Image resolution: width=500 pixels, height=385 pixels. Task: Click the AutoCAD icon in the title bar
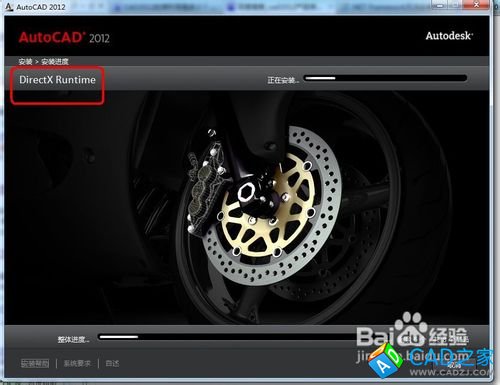click(9, 7)
